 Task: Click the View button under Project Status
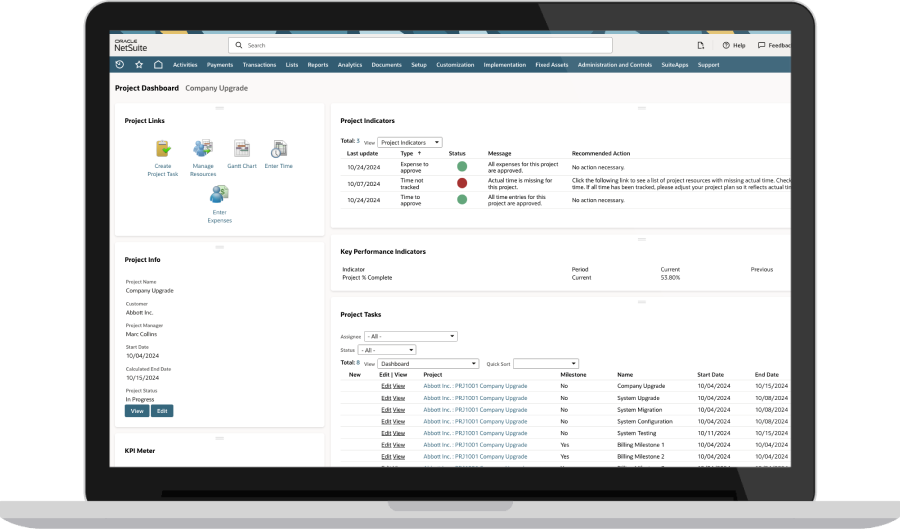pos(137,411)
